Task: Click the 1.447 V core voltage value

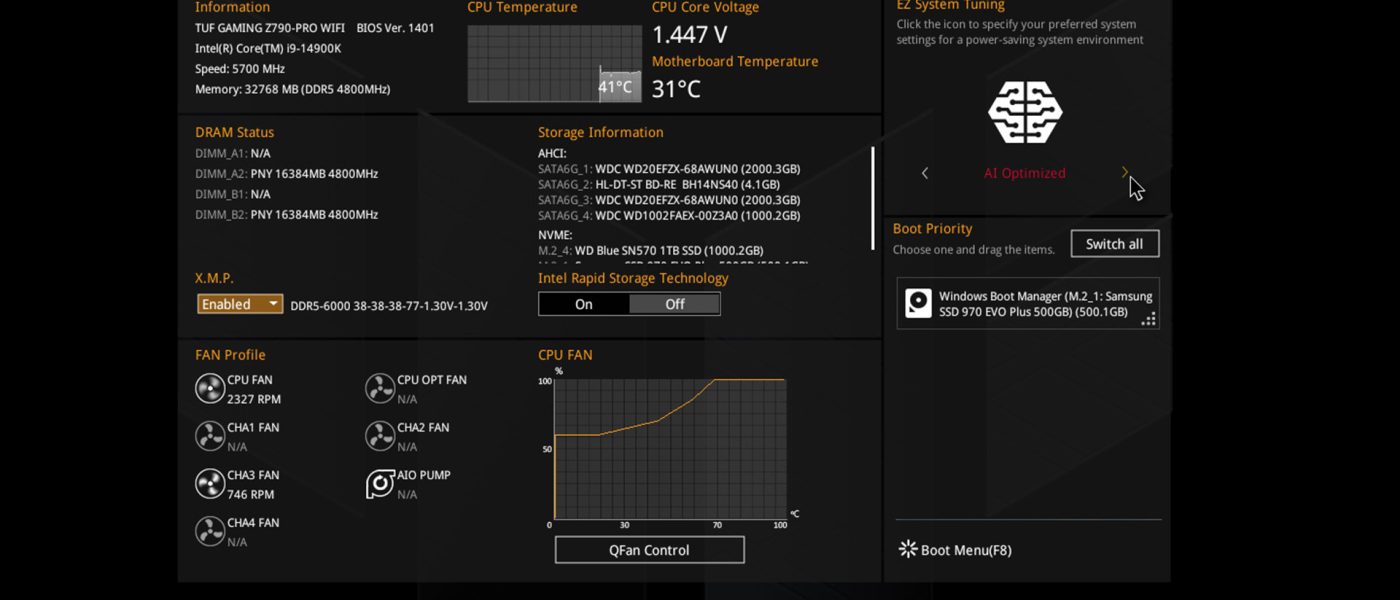Action: 690,35
